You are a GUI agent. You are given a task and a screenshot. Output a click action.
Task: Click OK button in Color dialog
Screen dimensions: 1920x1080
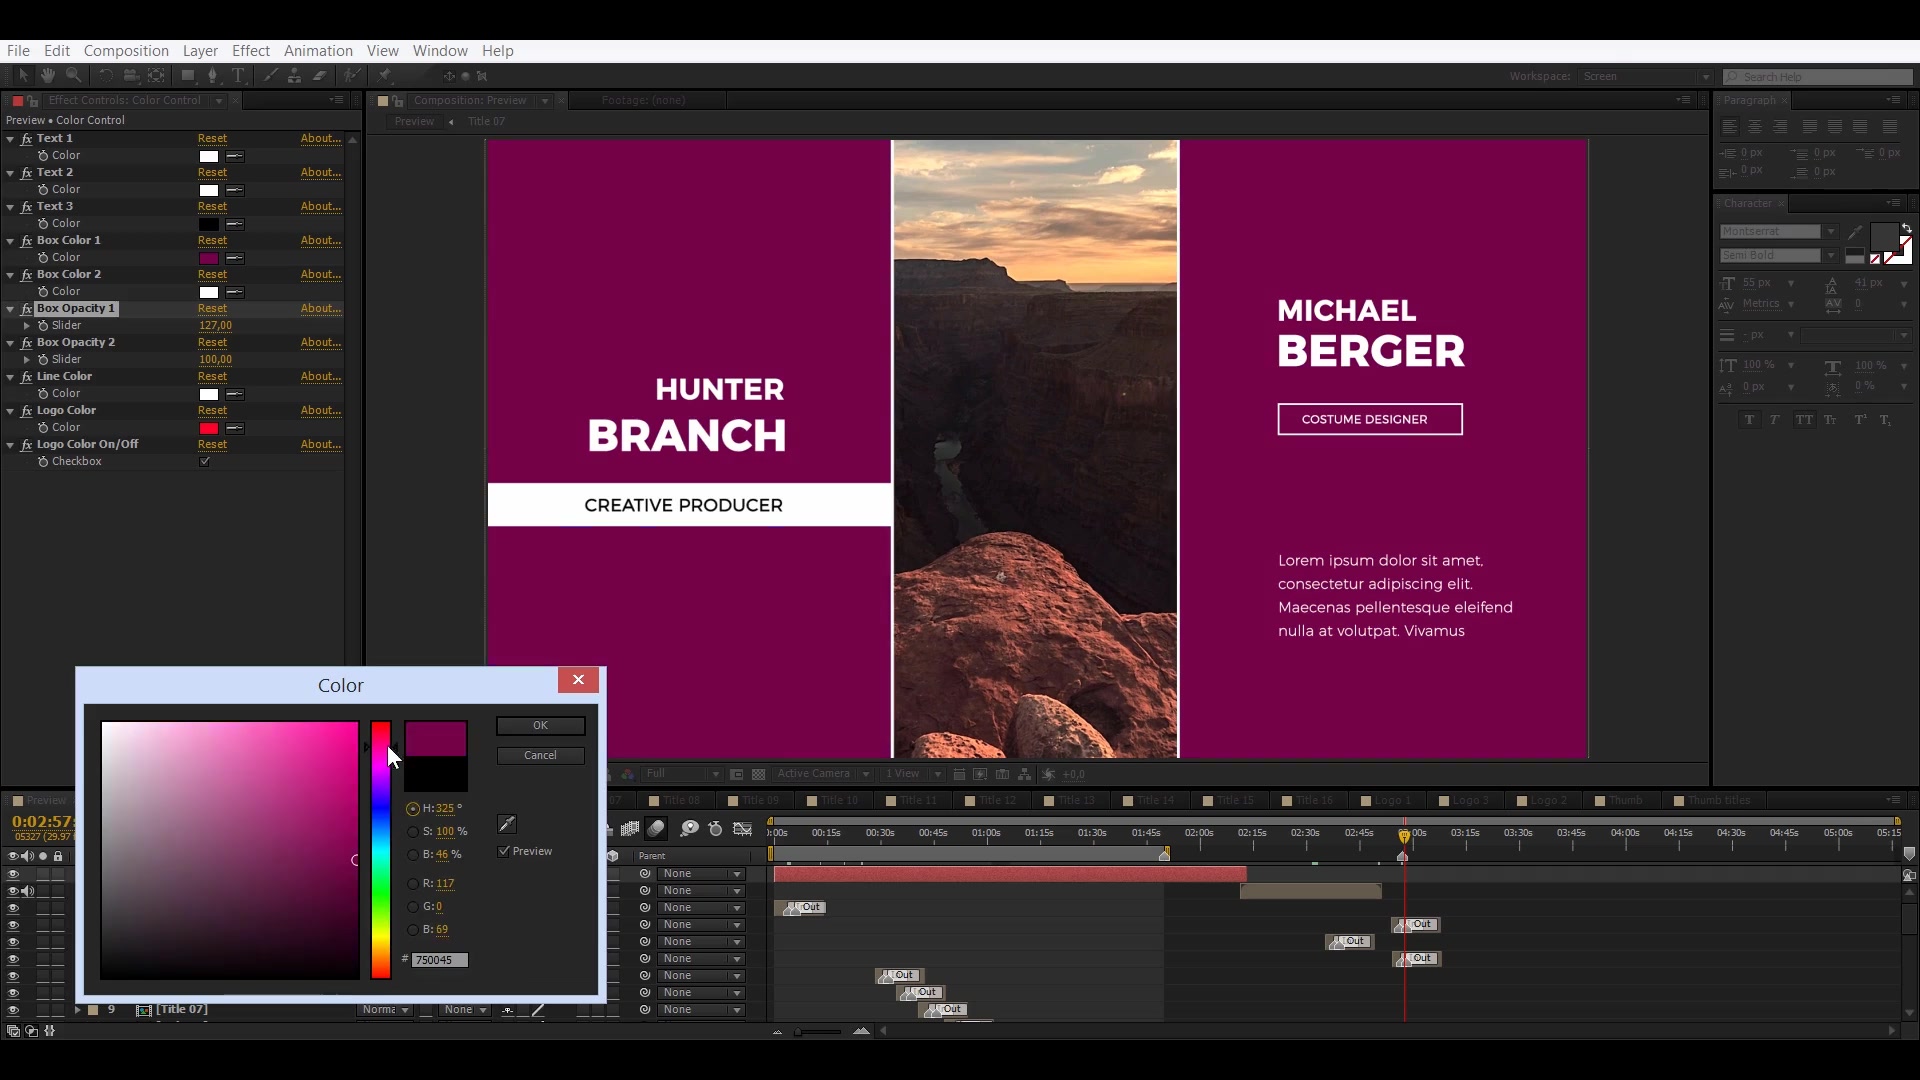[x=541, y=725]
